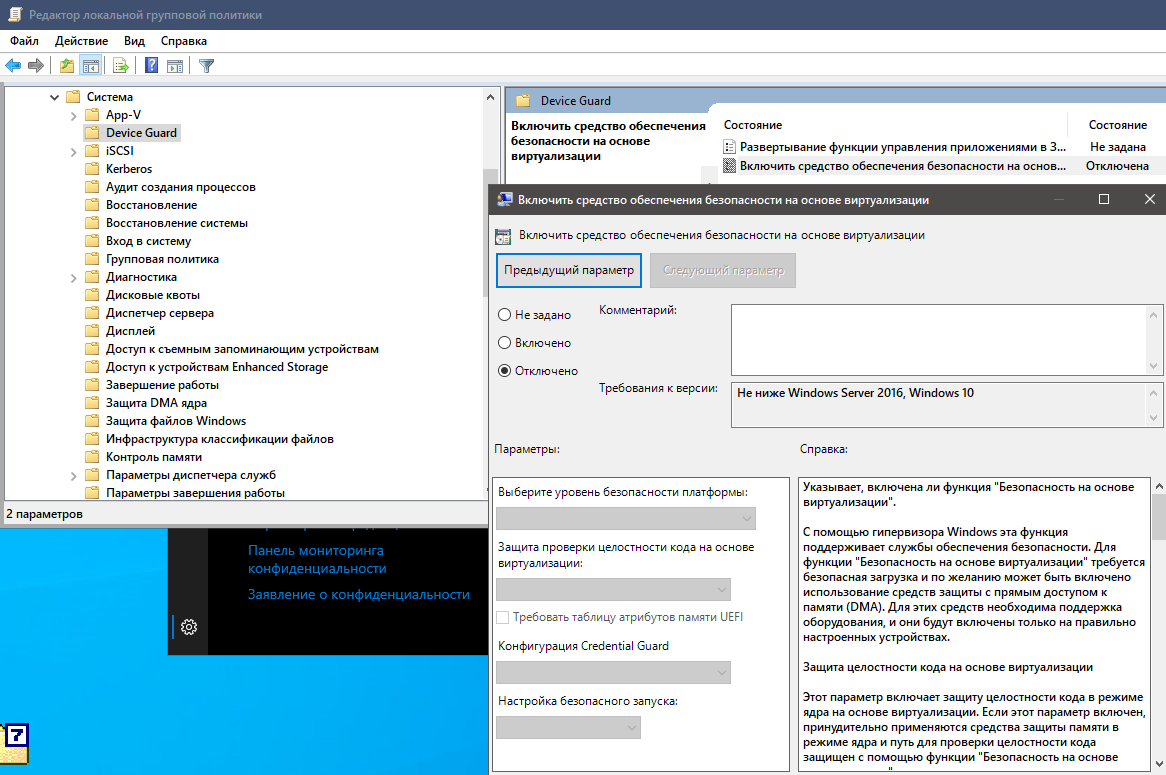Click inside the Комментарий text box
This screenshot has width=1166, height=775.
click(940, 340)
